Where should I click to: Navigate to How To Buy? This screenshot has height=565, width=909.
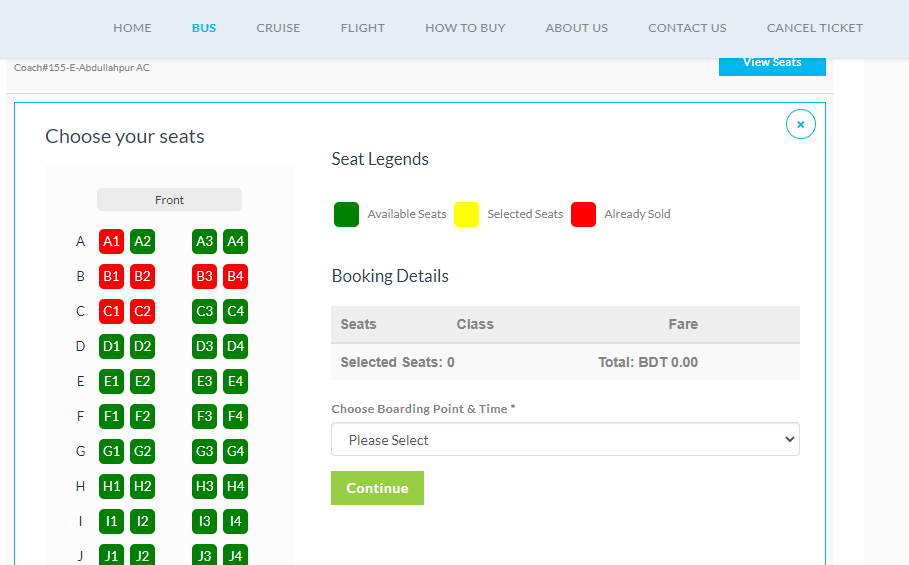(x=465, y=28)
